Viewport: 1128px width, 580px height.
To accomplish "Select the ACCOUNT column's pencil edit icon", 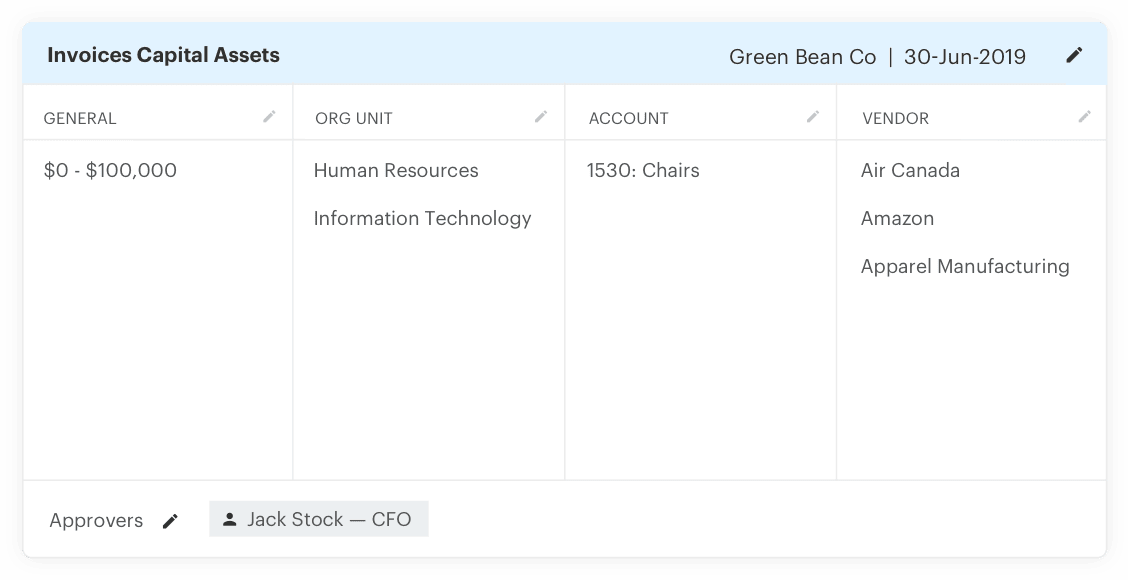I will click(811, 117).
